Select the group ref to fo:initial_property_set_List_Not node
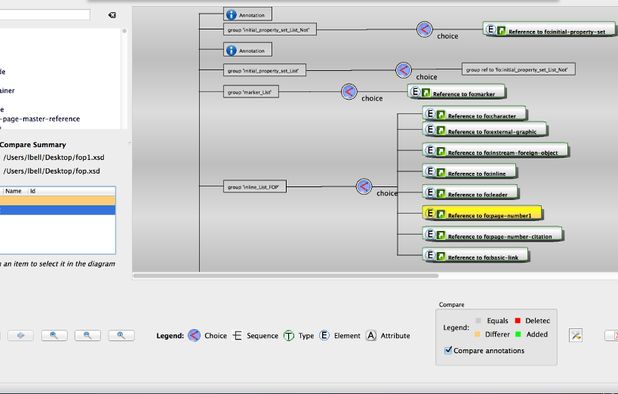618x394 pixels. [518, 69]
